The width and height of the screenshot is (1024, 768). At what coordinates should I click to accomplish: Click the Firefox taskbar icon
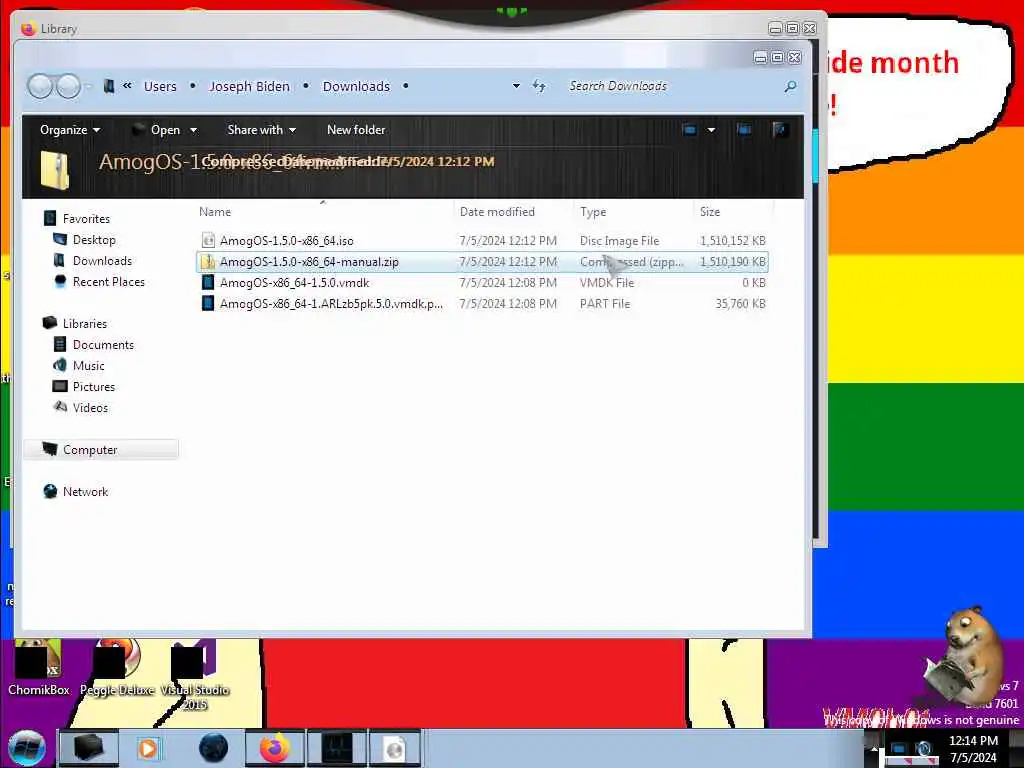(x=275, y=748)
